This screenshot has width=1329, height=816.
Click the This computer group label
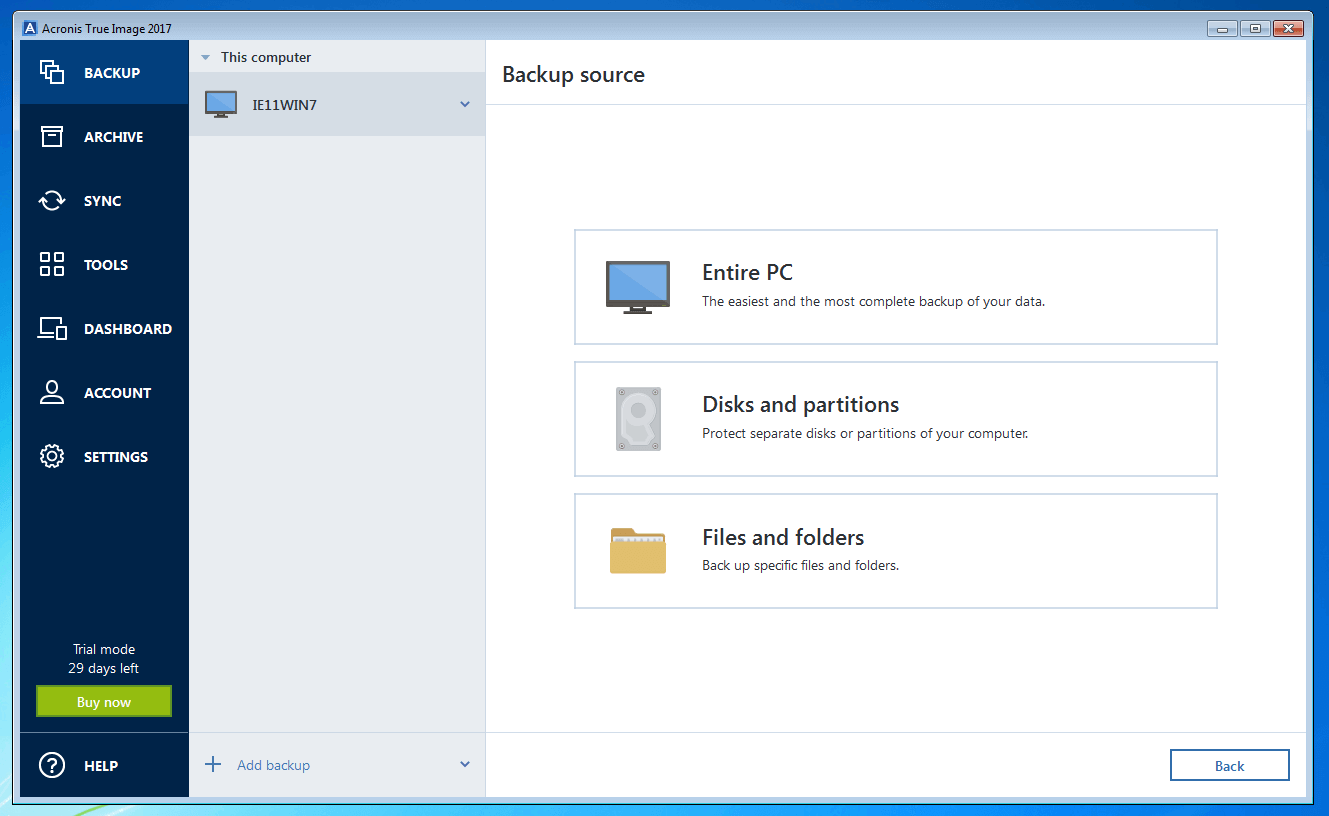coord(266,58)
